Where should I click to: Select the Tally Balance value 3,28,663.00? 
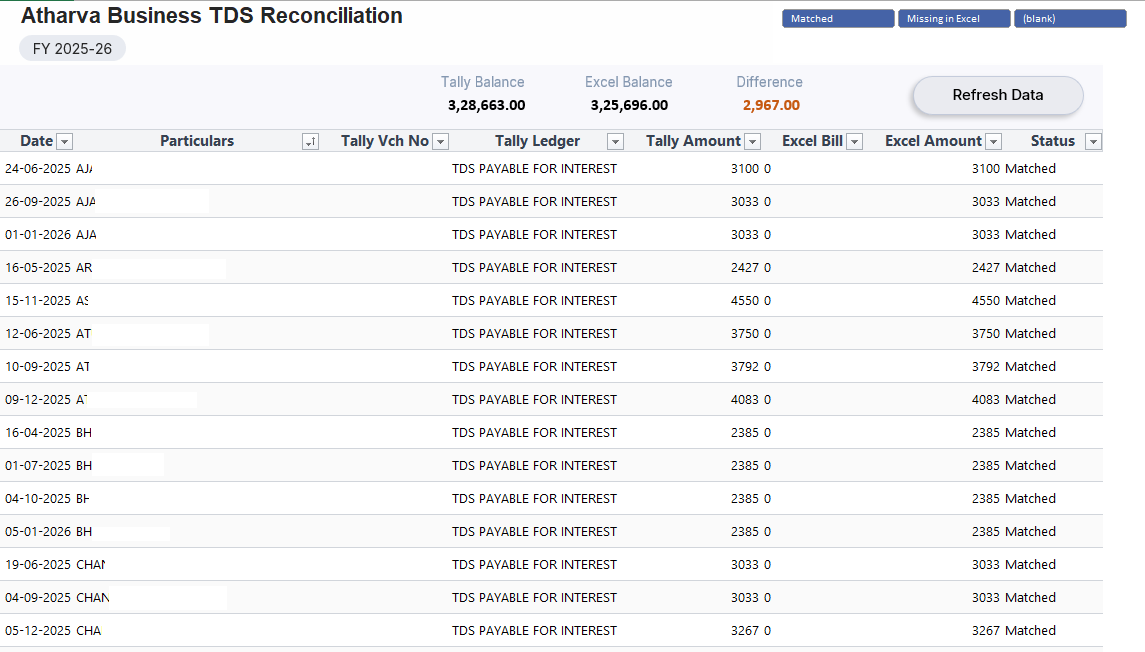click(486, 105)
